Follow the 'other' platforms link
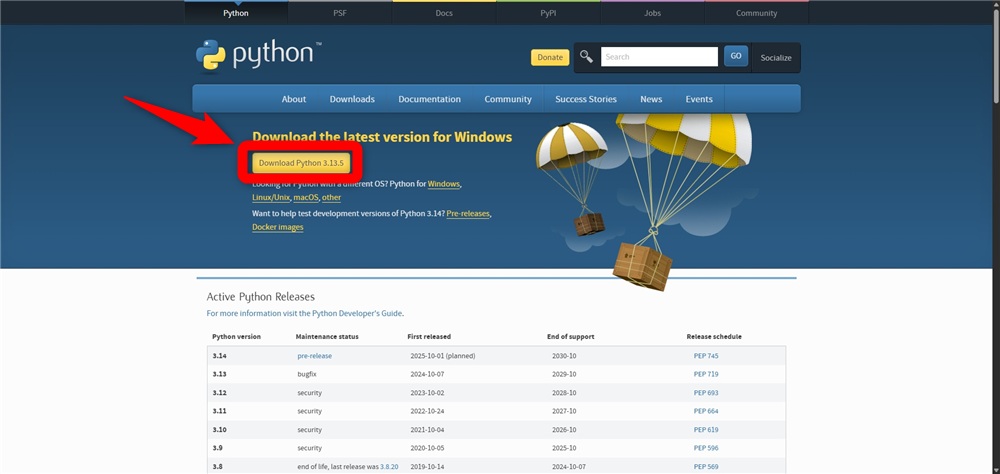 coord(332,198)
